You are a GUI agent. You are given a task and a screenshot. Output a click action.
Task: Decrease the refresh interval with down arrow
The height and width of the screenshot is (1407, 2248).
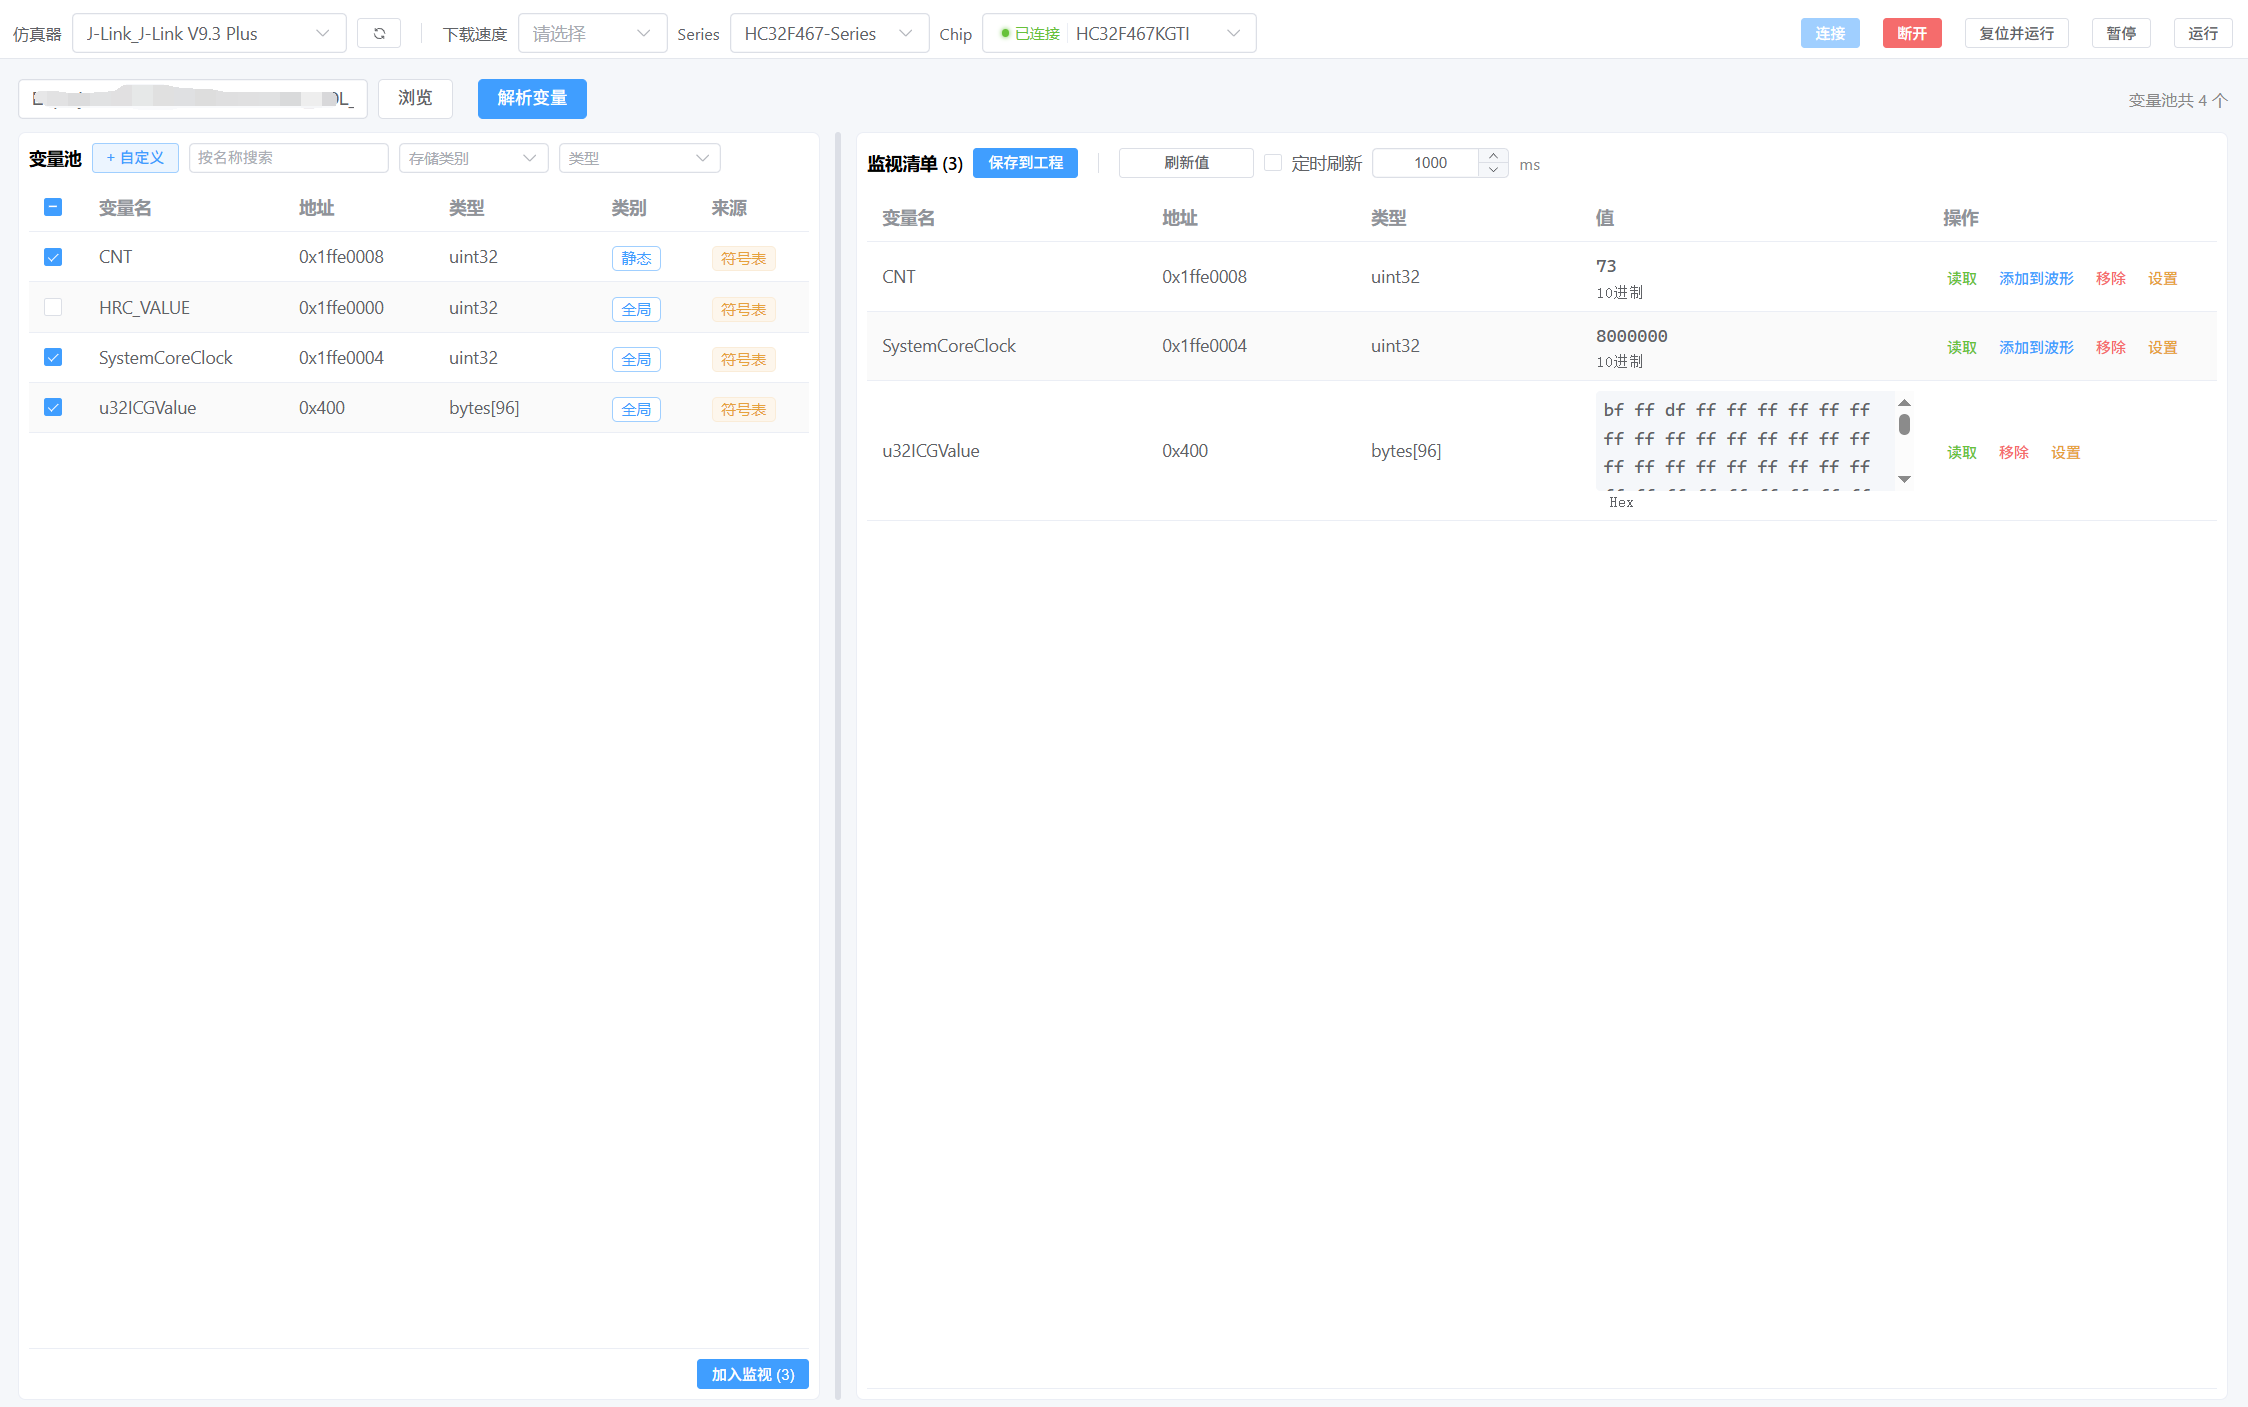click(1493, 170)
